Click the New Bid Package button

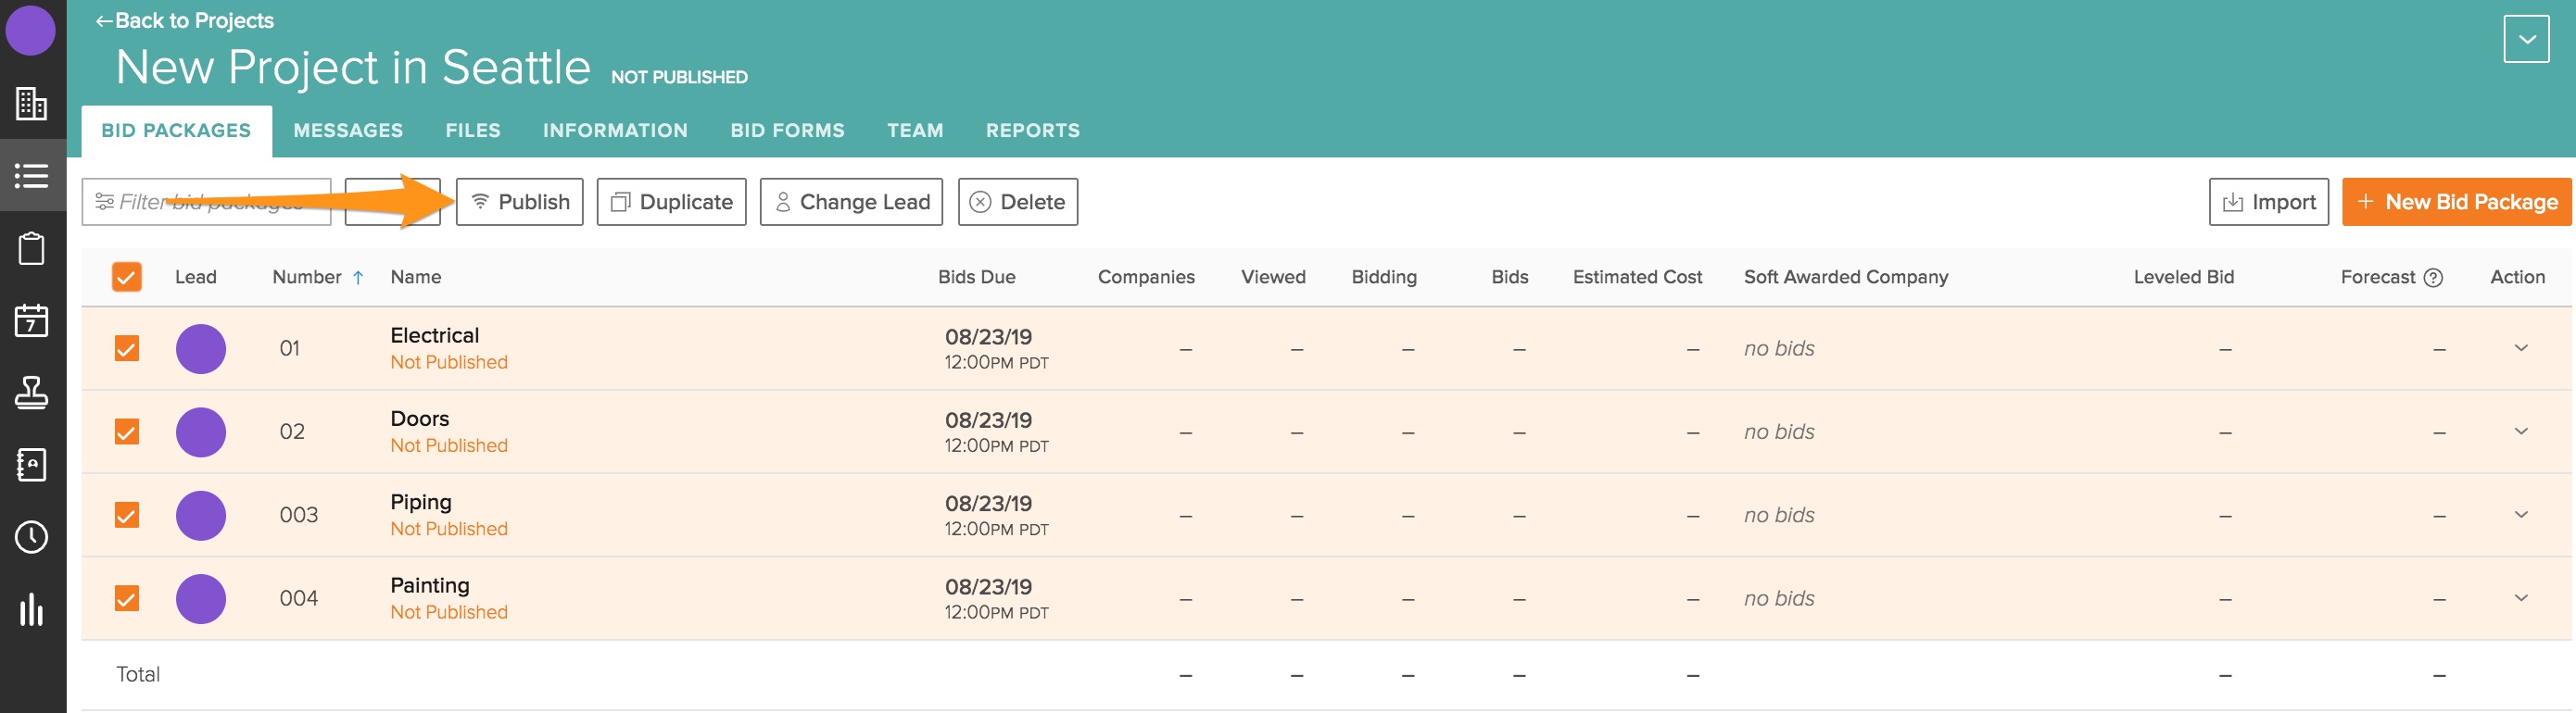tap(2456, 202)
